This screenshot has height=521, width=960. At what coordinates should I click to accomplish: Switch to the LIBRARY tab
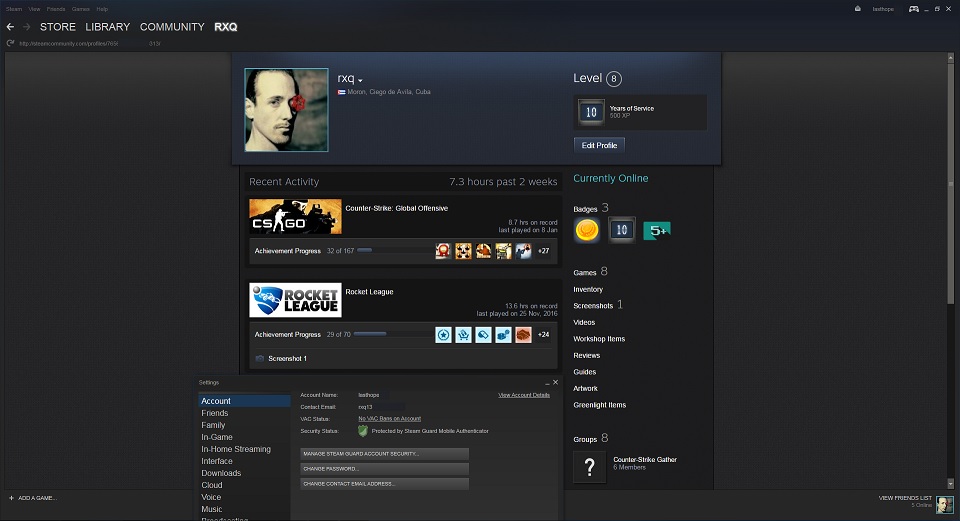pyautogui.click(x=108, y=27)
